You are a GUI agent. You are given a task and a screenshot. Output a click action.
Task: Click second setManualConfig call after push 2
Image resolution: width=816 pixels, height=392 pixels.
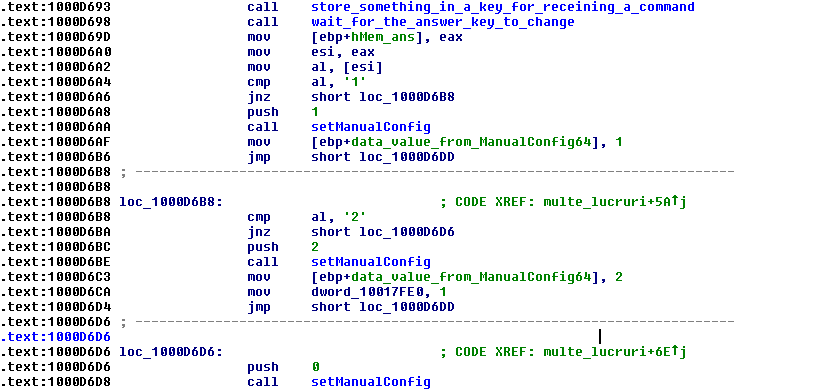(x=371, y=262)
